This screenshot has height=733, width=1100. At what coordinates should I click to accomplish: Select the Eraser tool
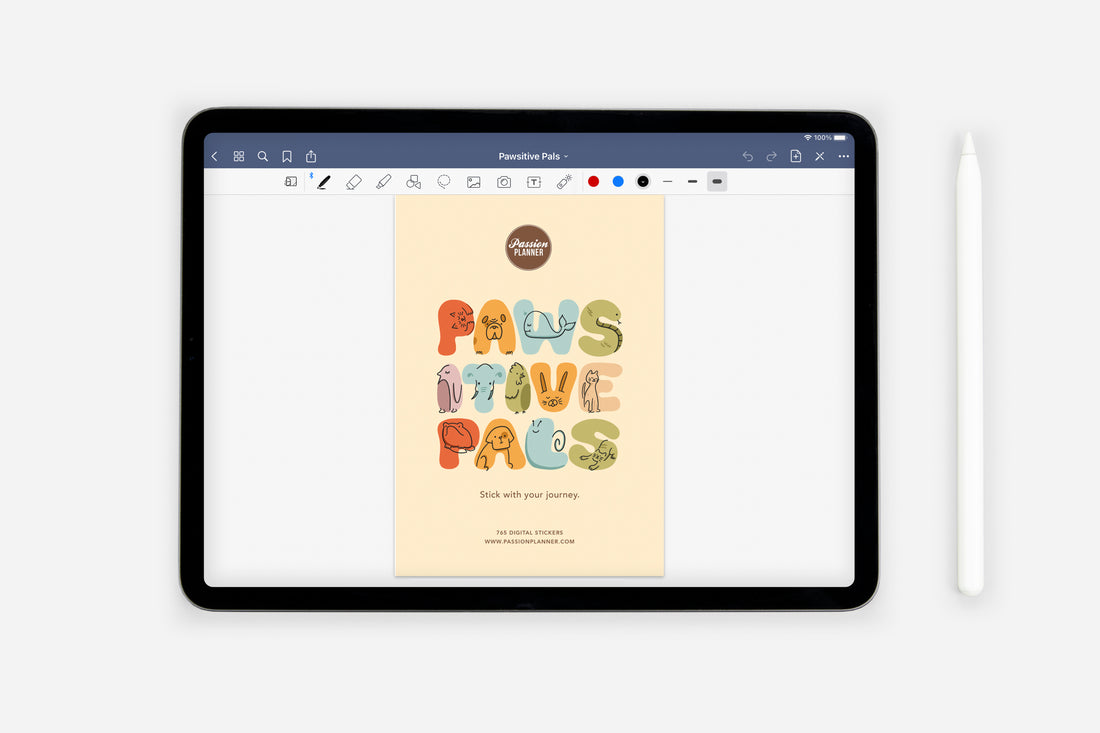tap(354, 181)
